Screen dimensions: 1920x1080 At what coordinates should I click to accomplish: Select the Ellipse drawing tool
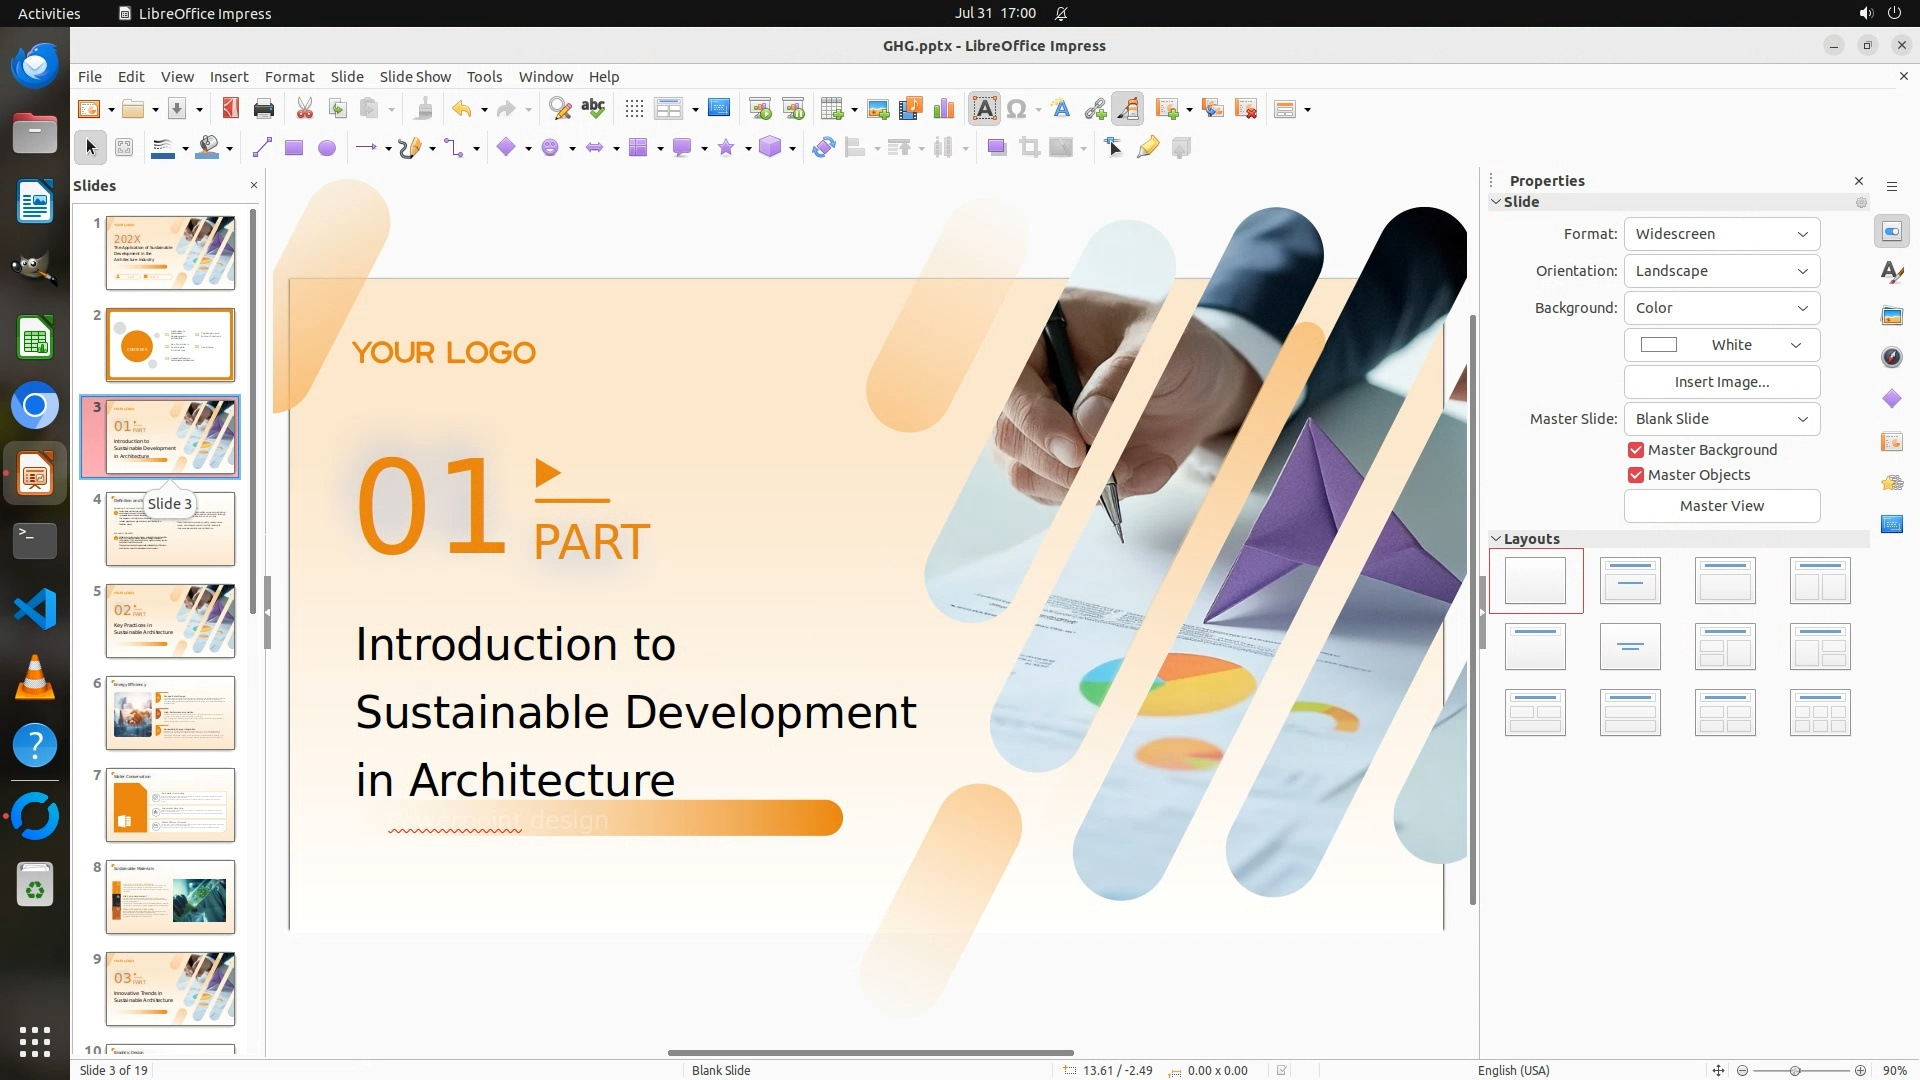click(327, 148)
